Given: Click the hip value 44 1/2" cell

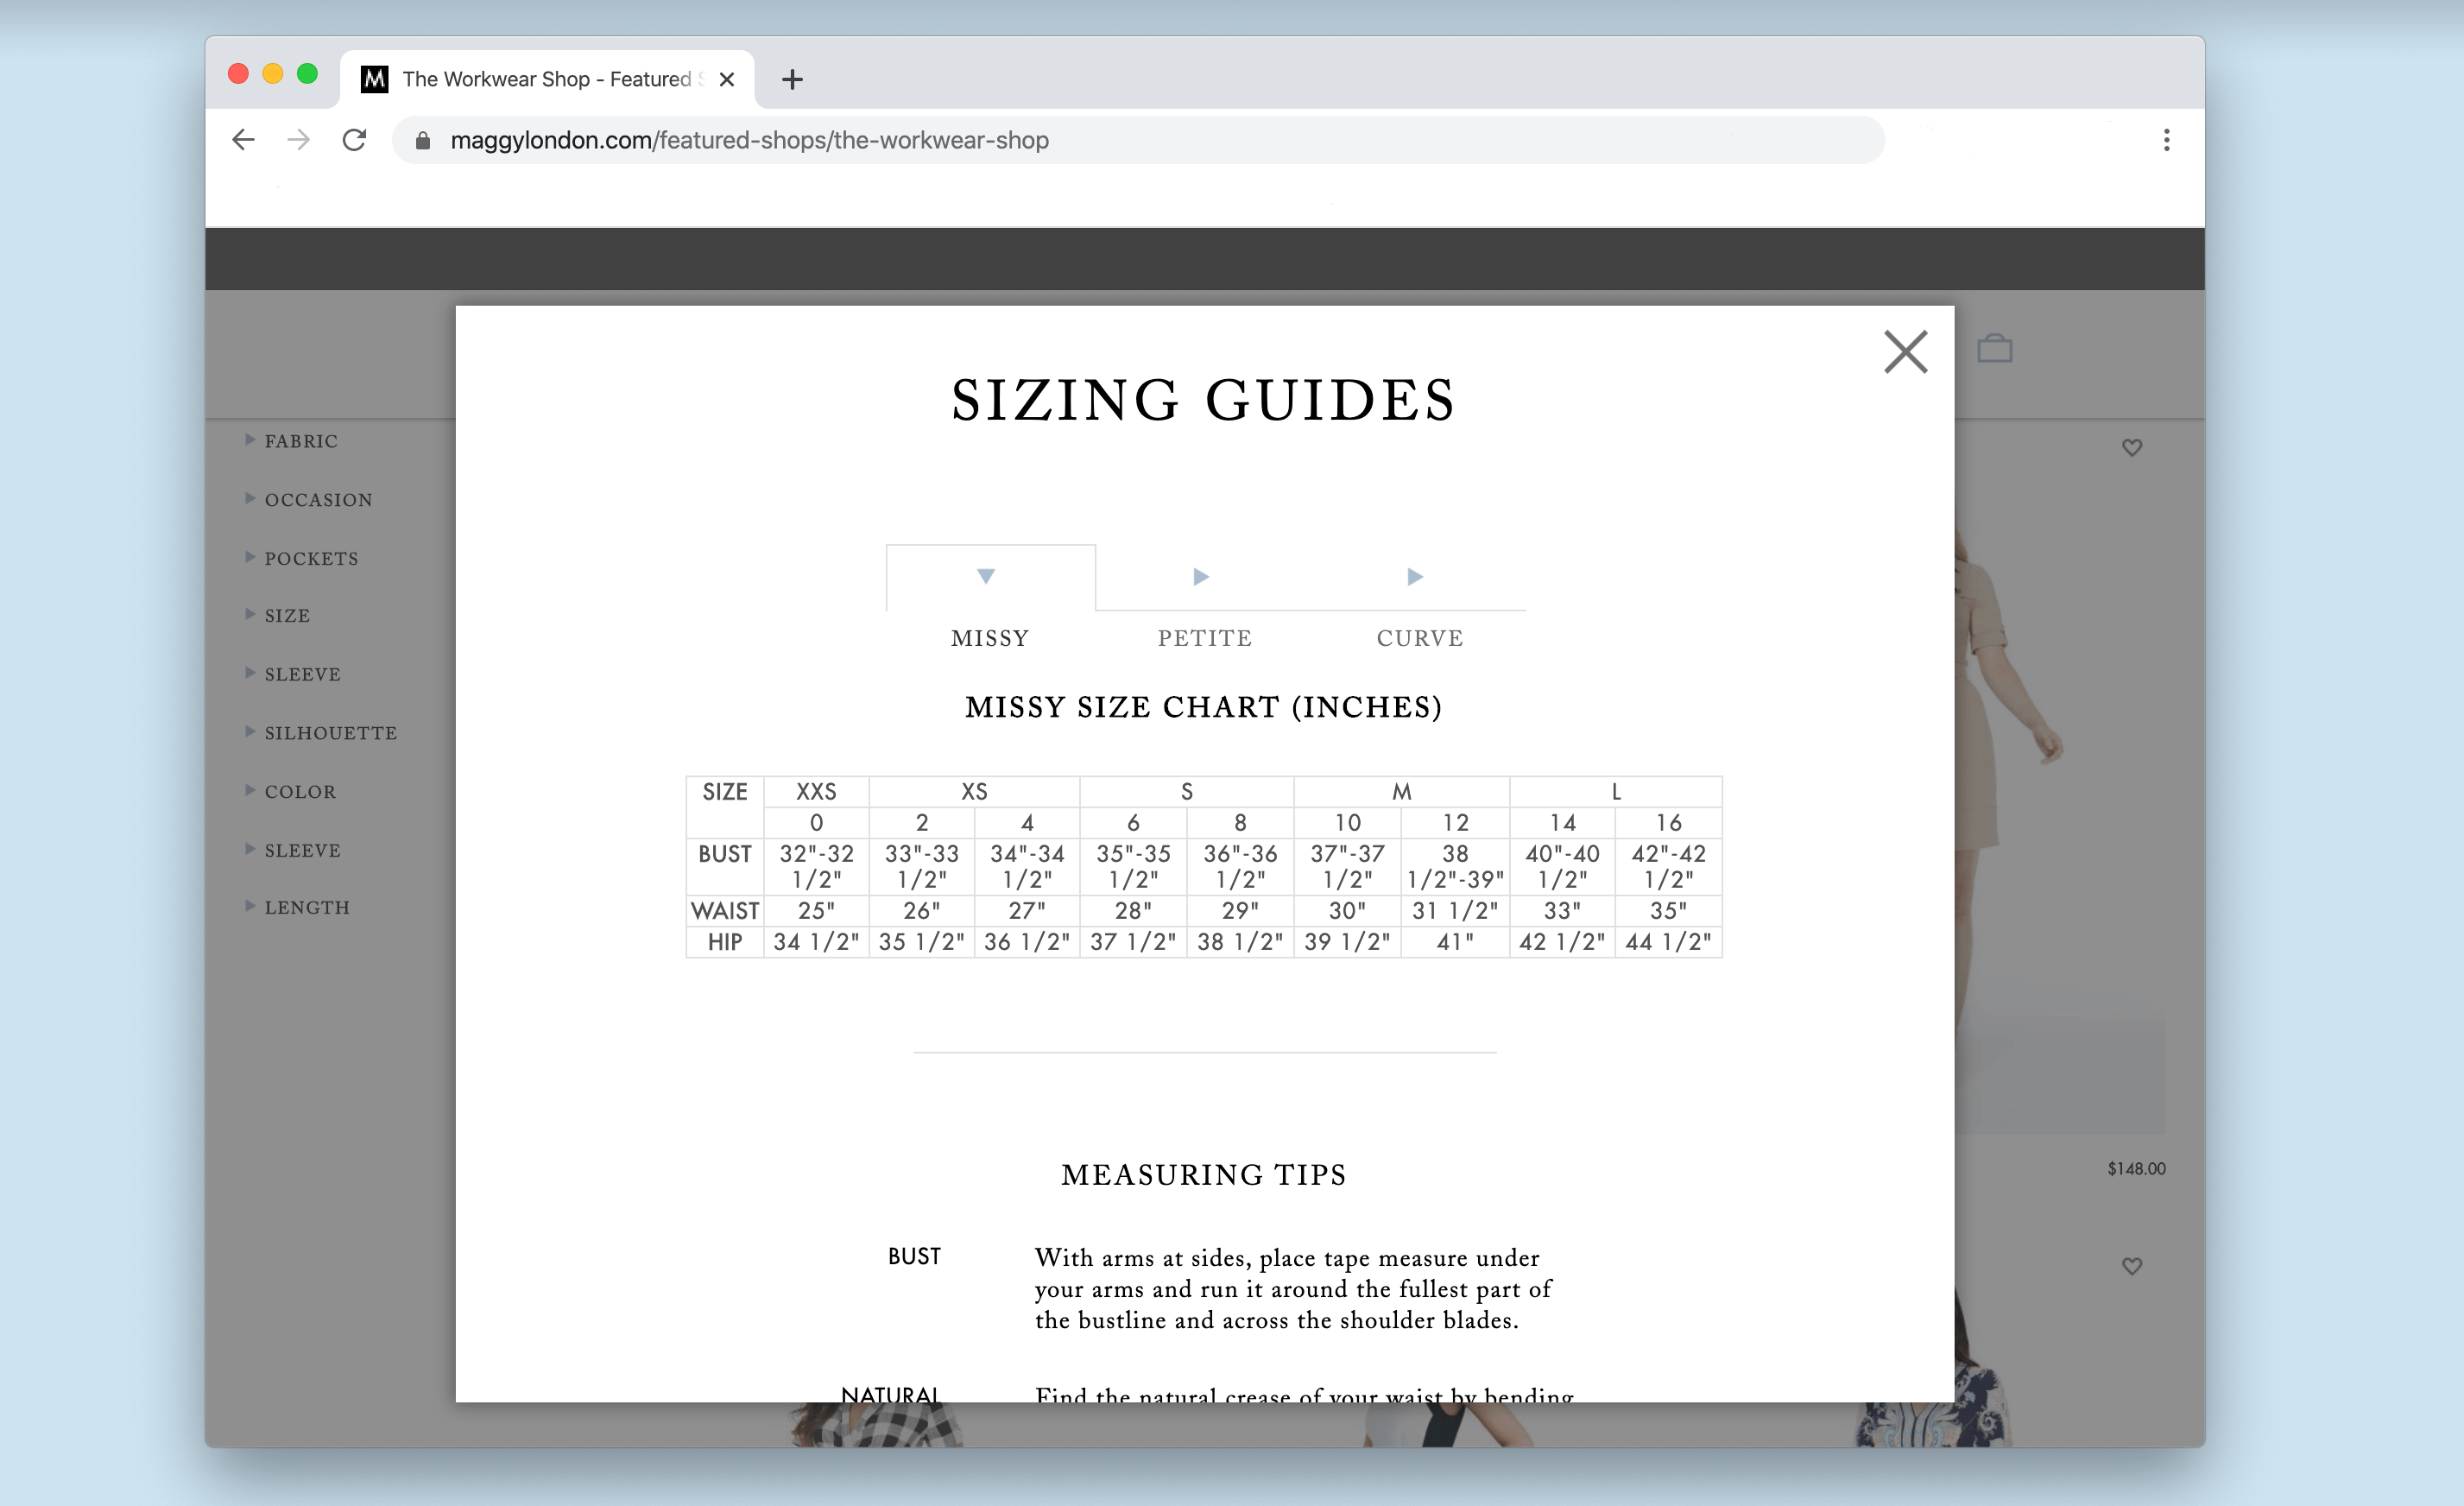Looking at the screenshot, I should tap(1668, 942).
